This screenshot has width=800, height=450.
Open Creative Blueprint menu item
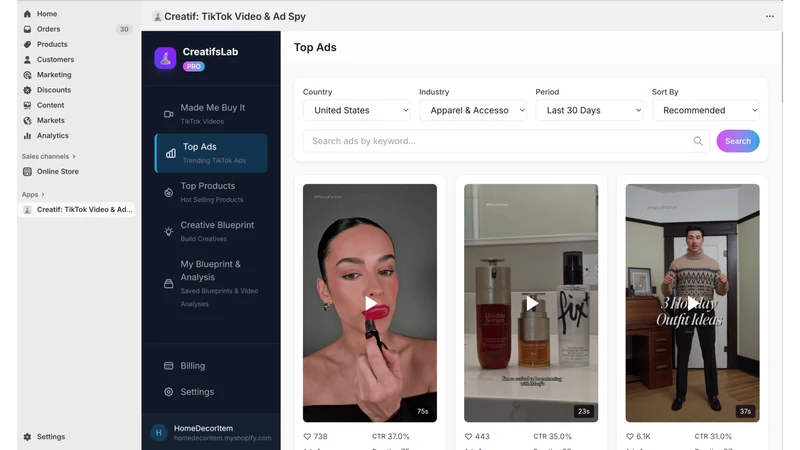pos(211,232)
